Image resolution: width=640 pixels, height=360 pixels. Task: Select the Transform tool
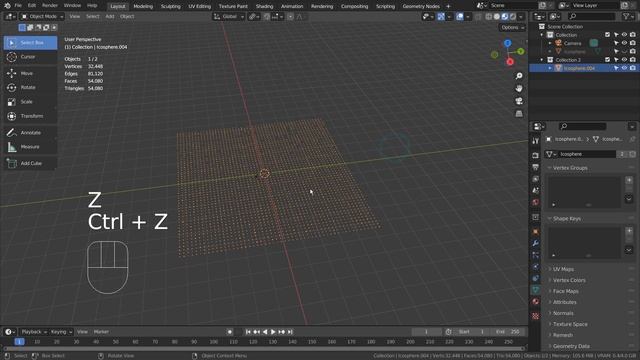[31, 116]
